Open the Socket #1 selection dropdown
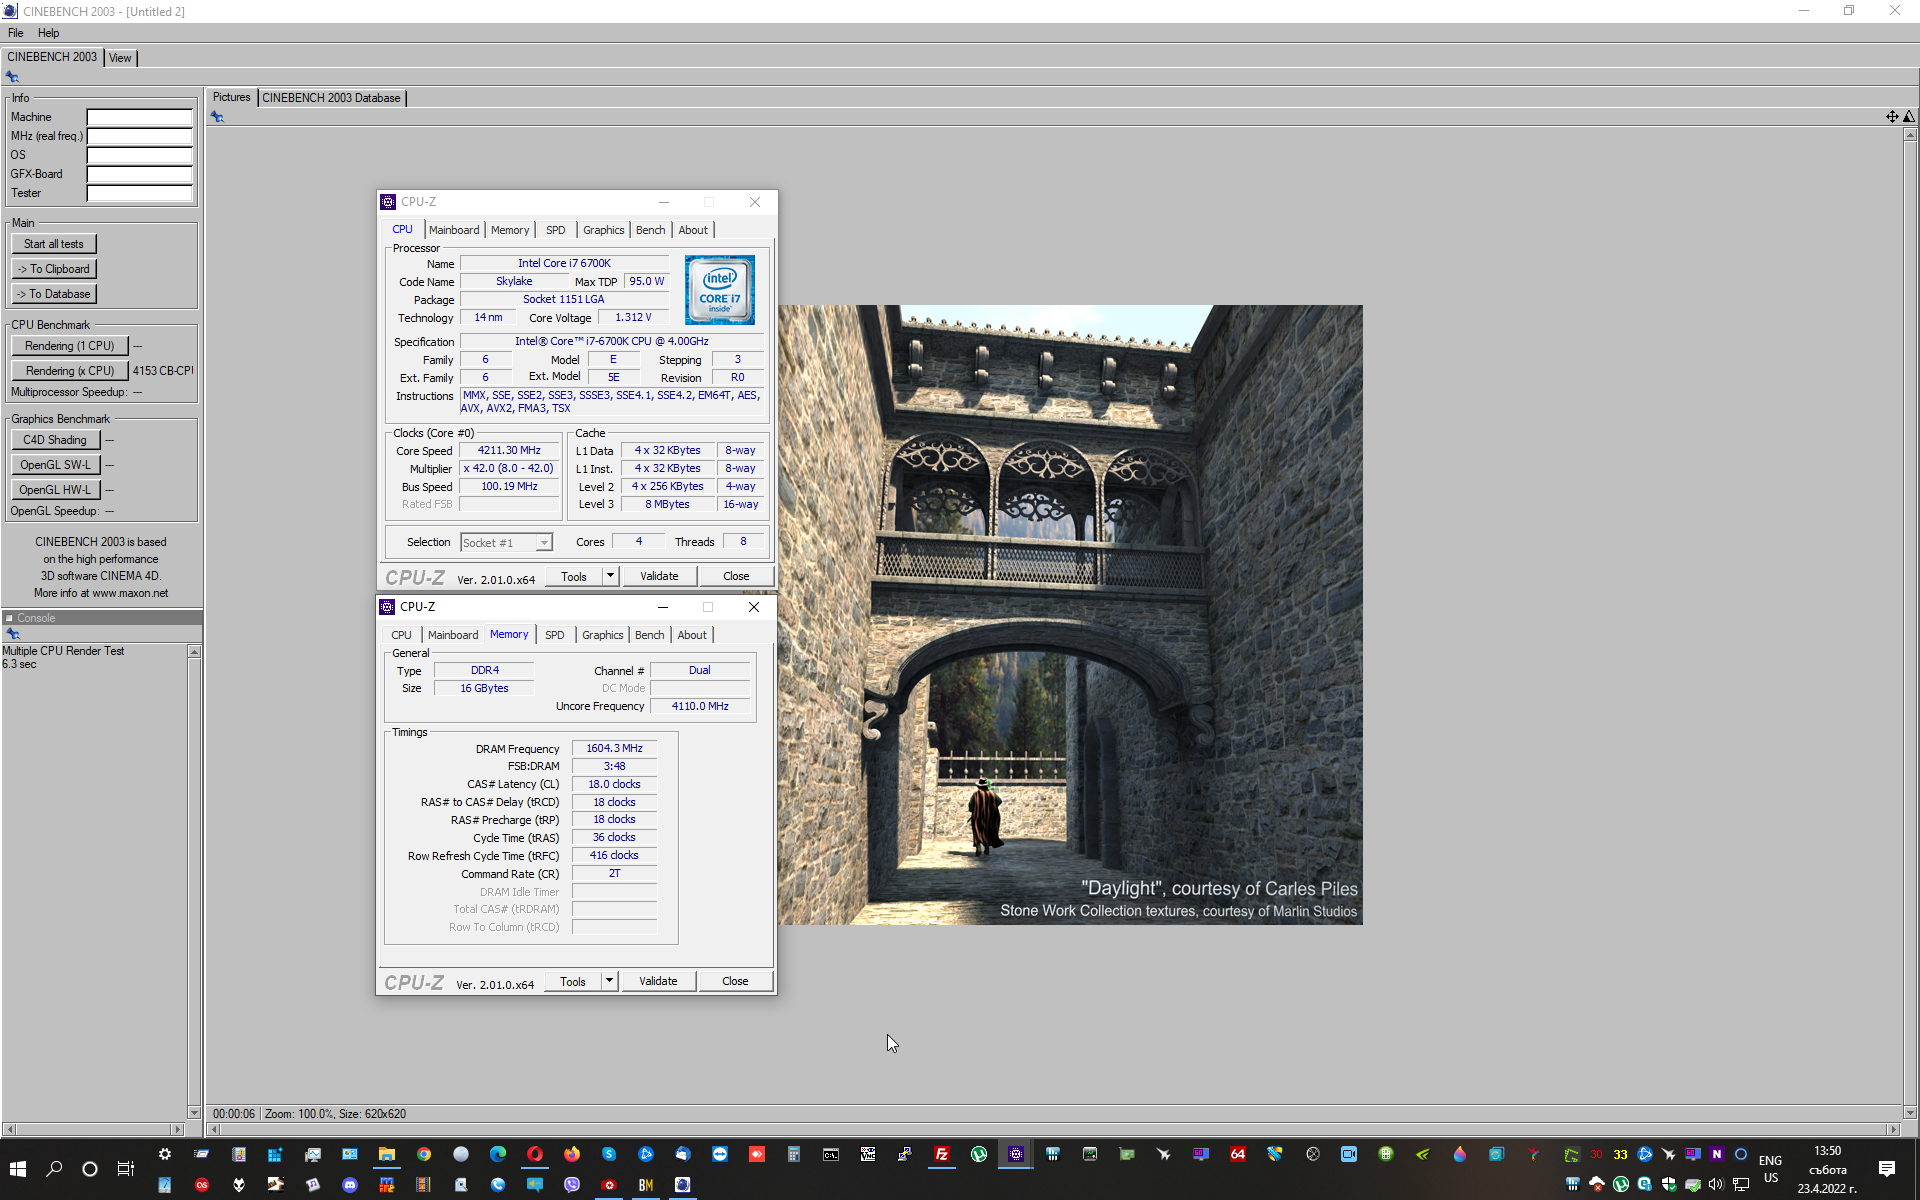The width and height of the screenshot is (1920, 1200). [506, 543]
